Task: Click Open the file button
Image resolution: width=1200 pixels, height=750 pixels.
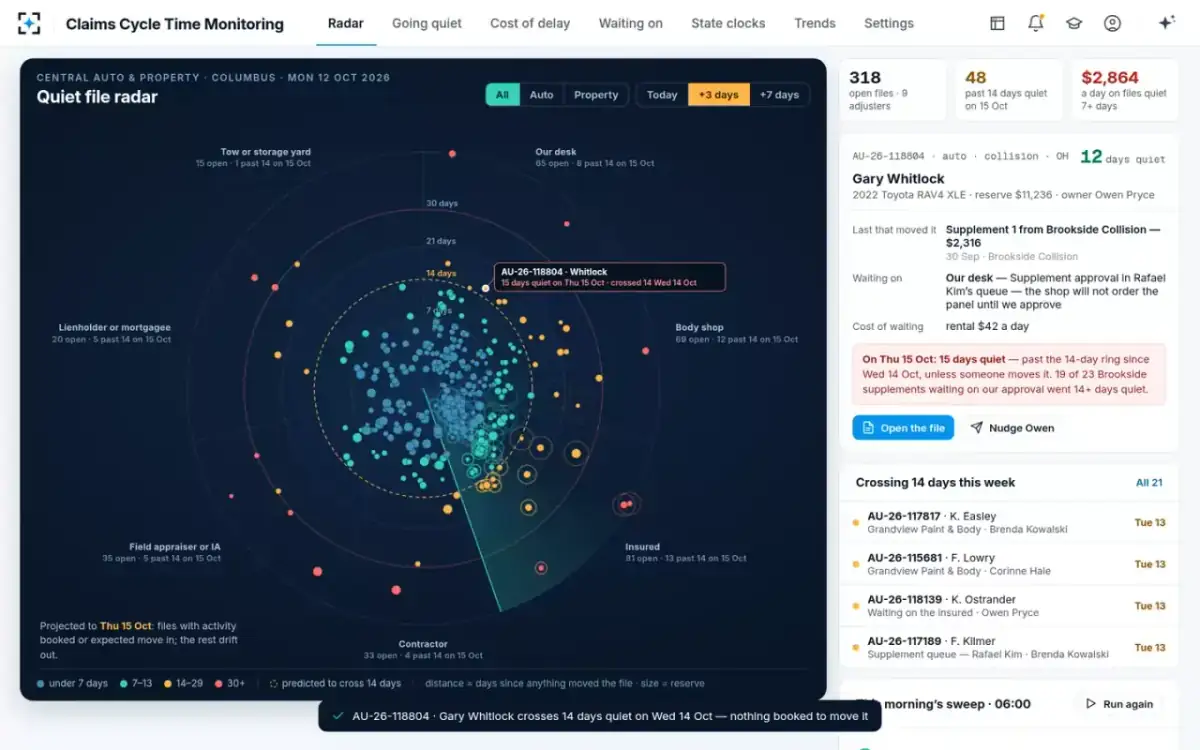Action: 903,428
